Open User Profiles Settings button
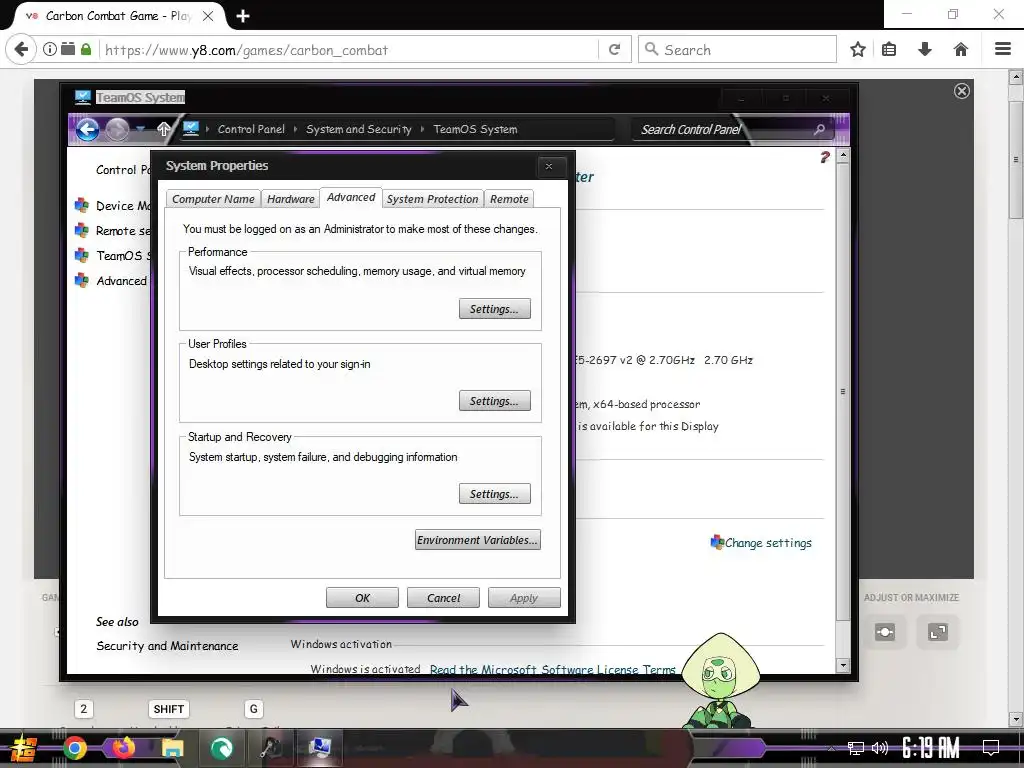1024x768 pixels. coord(494,401)
